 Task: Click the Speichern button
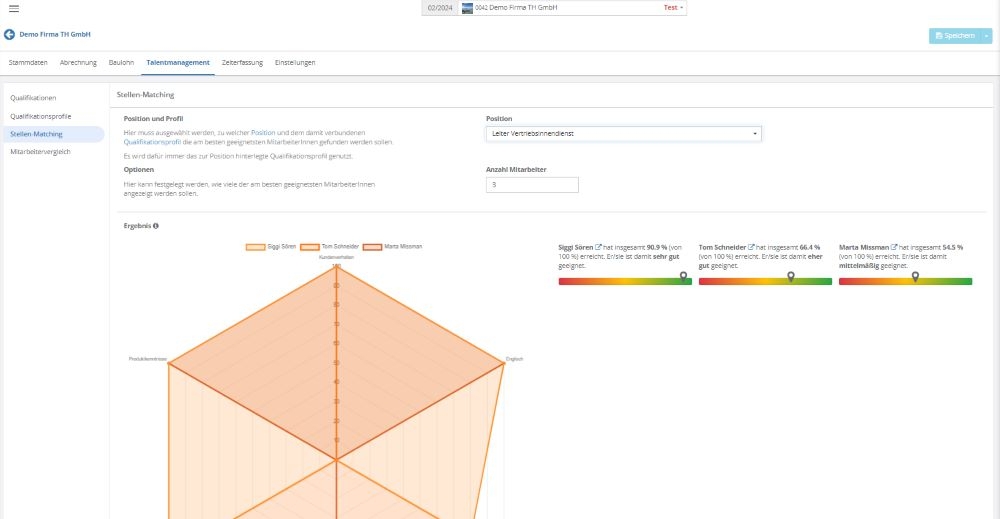click(955, 36)
